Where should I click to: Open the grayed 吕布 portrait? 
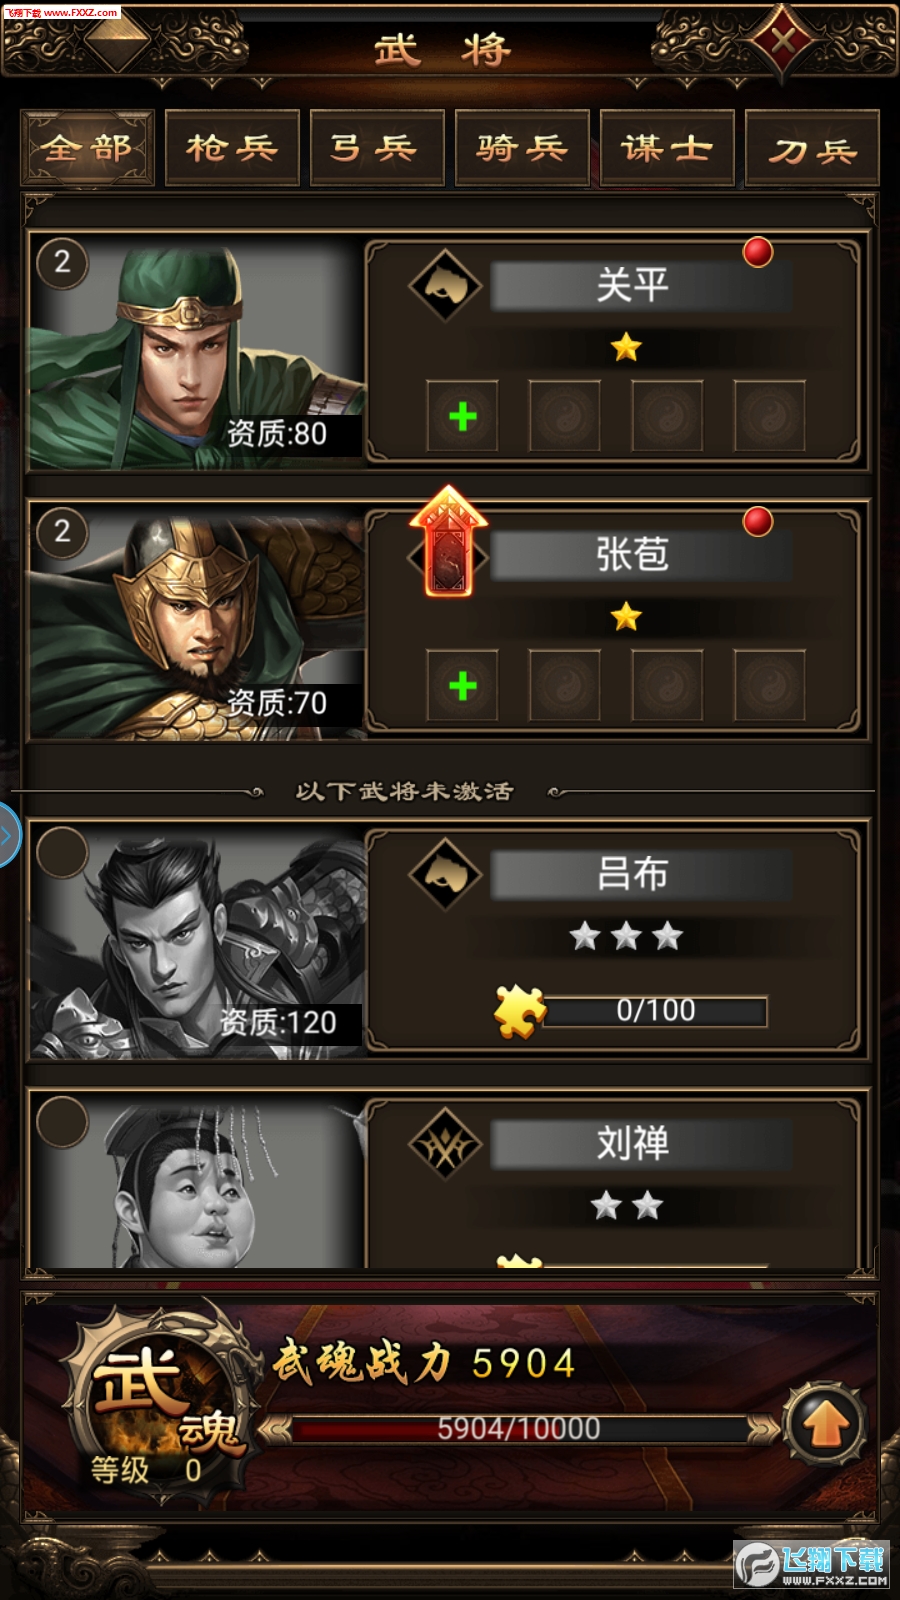click(196, 941)
